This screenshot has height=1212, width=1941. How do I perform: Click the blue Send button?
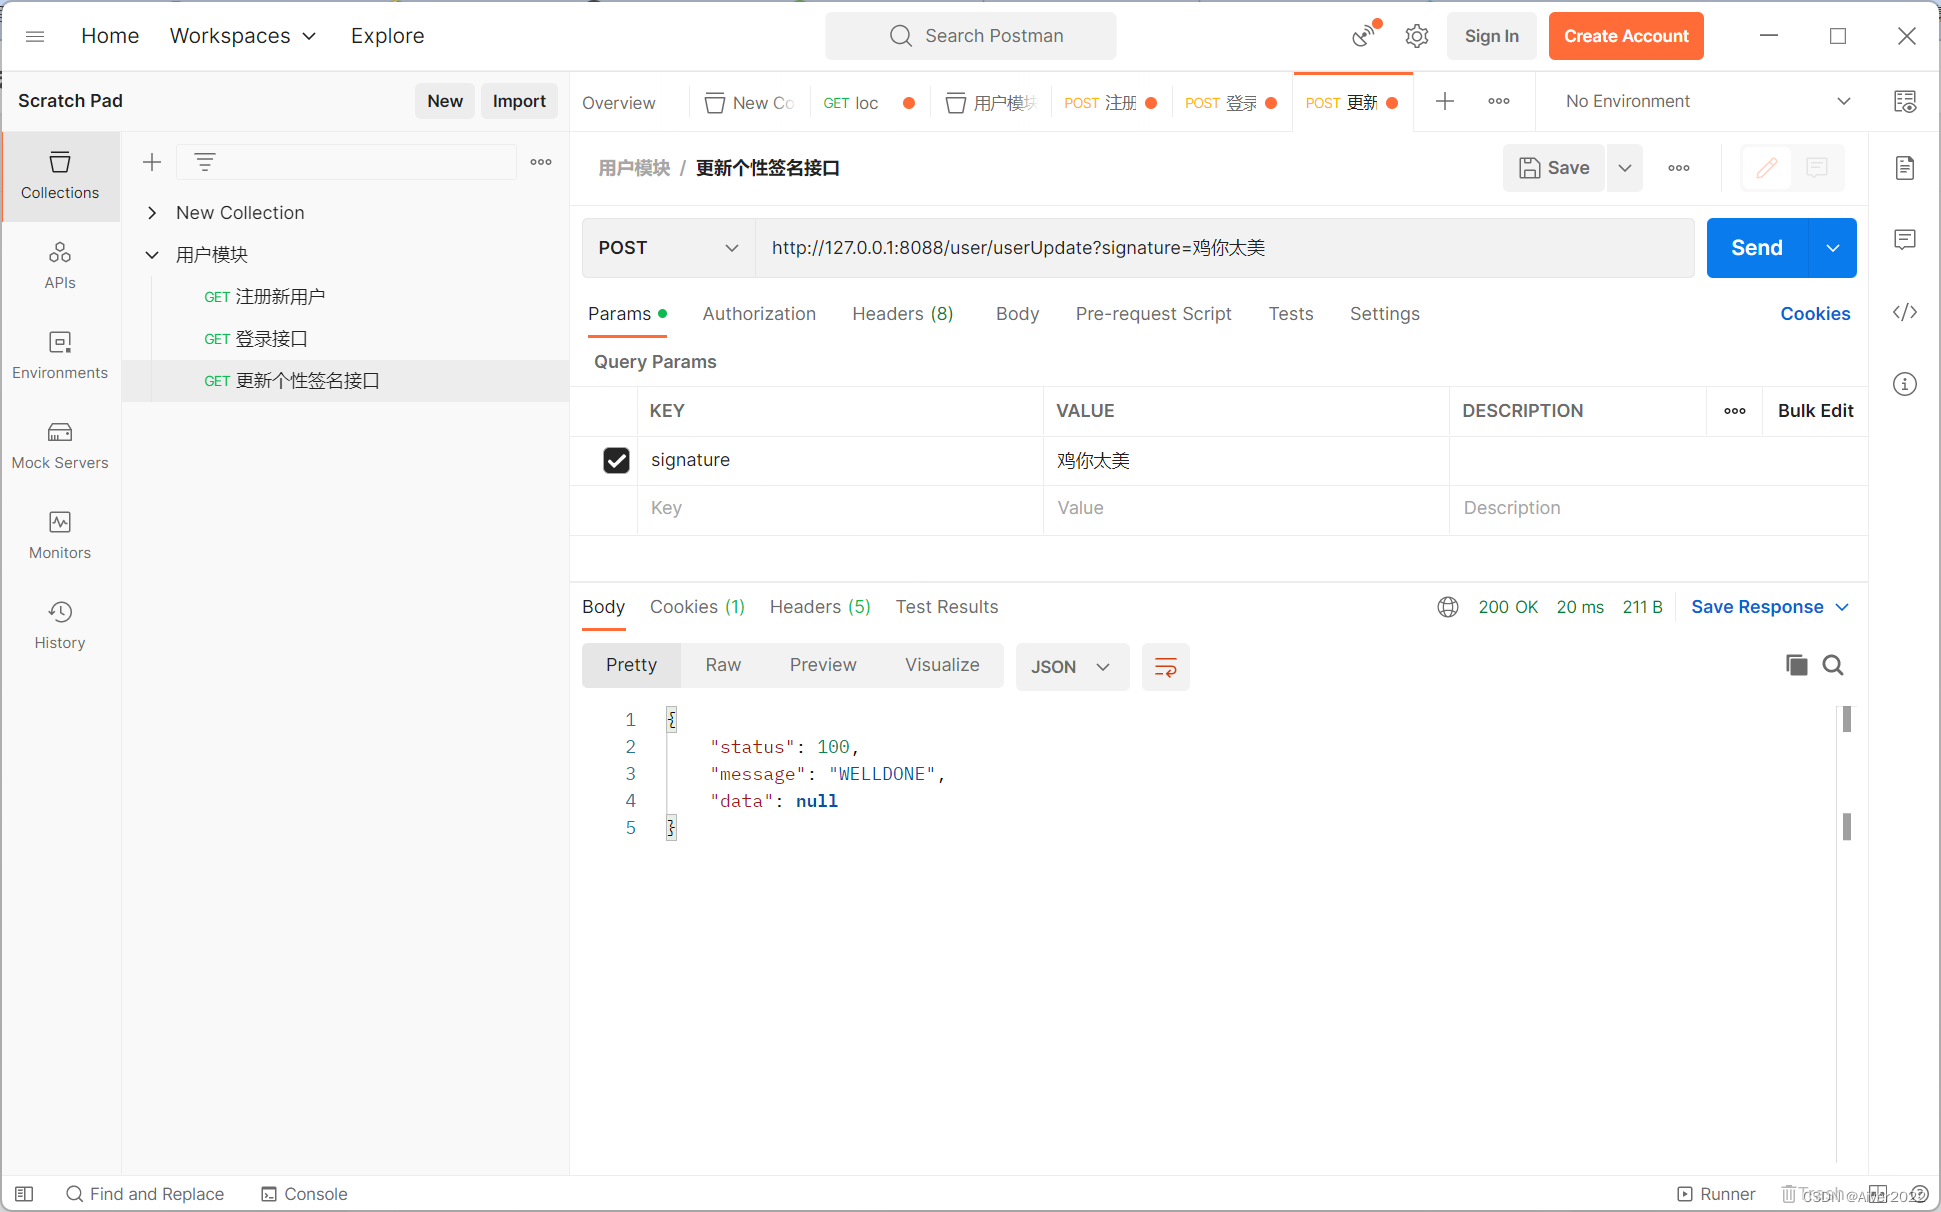(1756, 248)
